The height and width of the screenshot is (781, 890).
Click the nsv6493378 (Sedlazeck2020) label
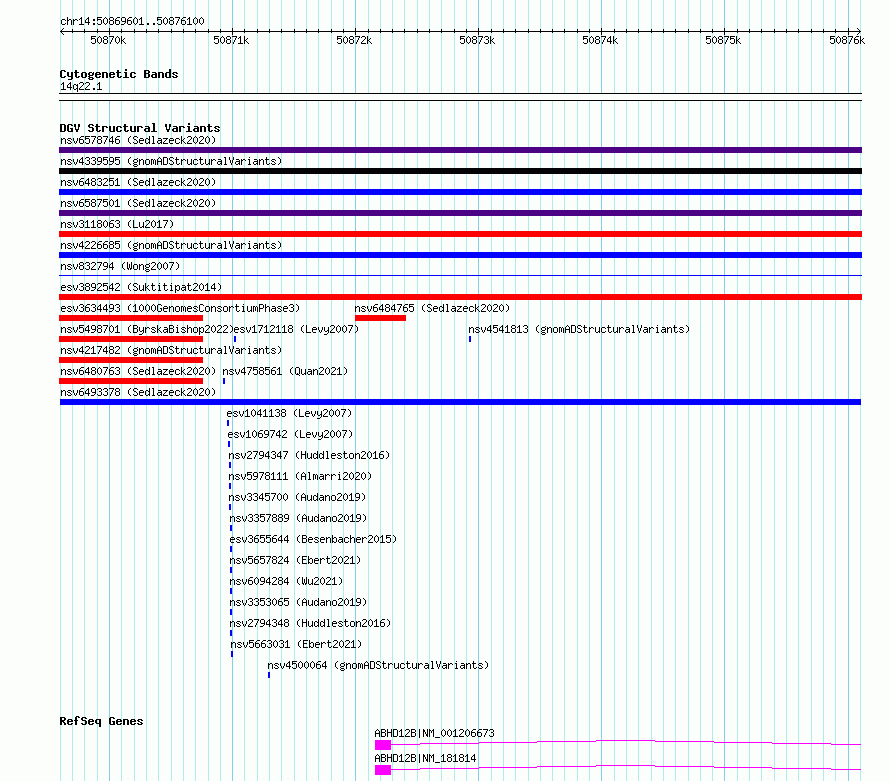coord(138,392)
